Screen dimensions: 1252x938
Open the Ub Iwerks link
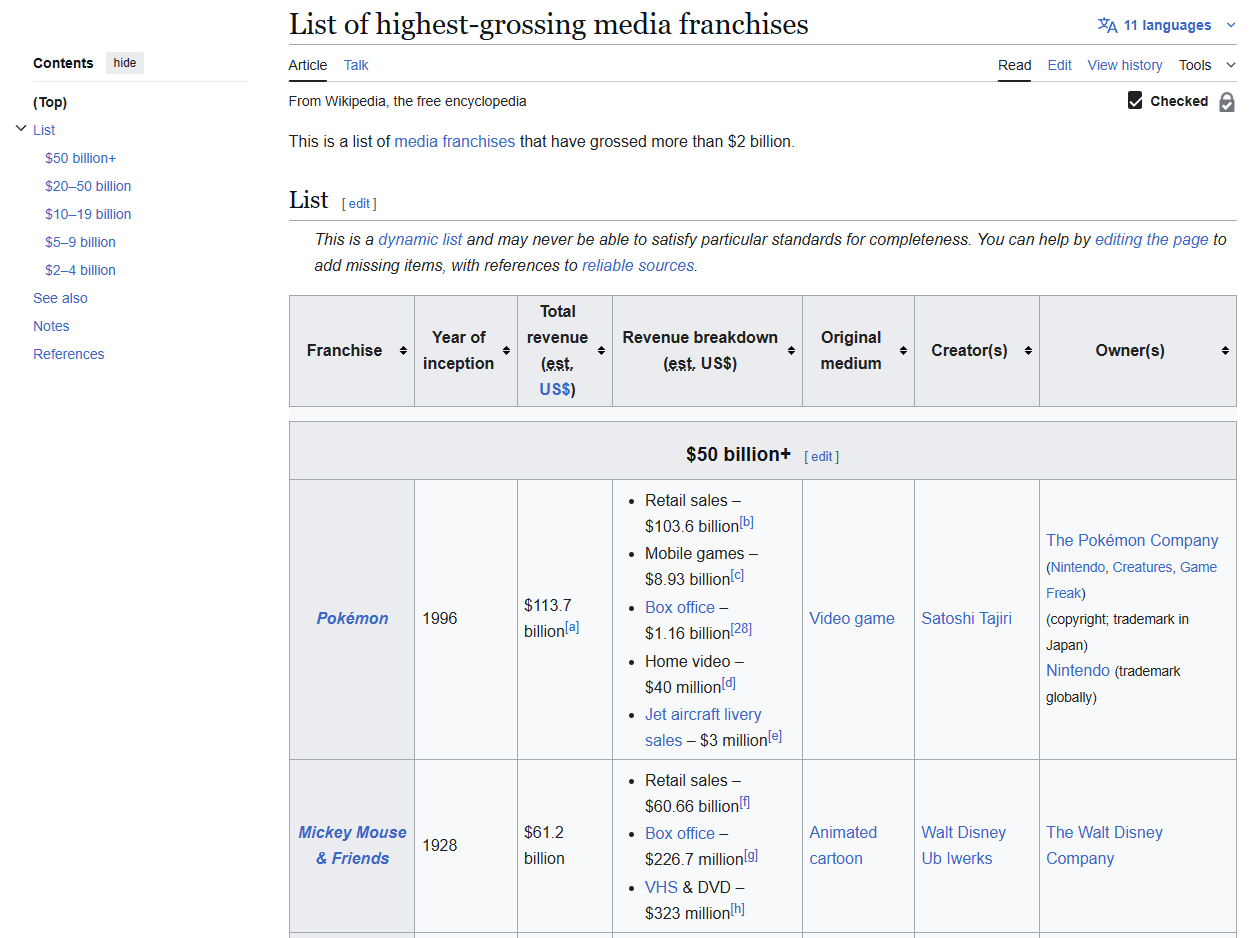click(957, 858)
